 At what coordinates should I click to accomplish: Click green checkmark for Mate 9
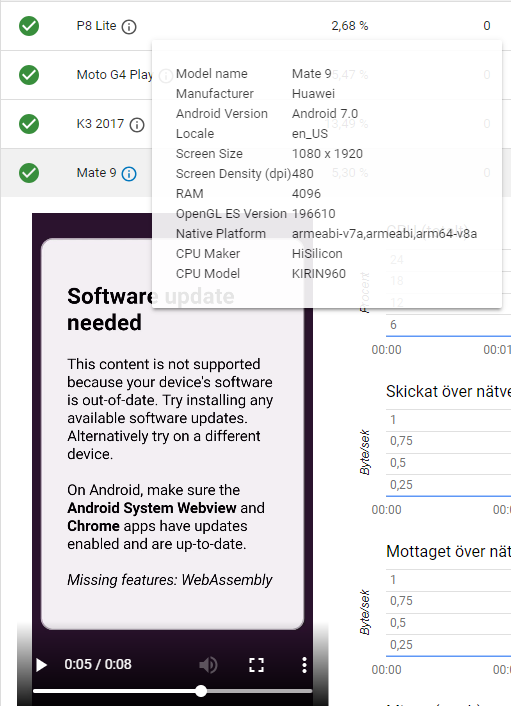(29, 173)
